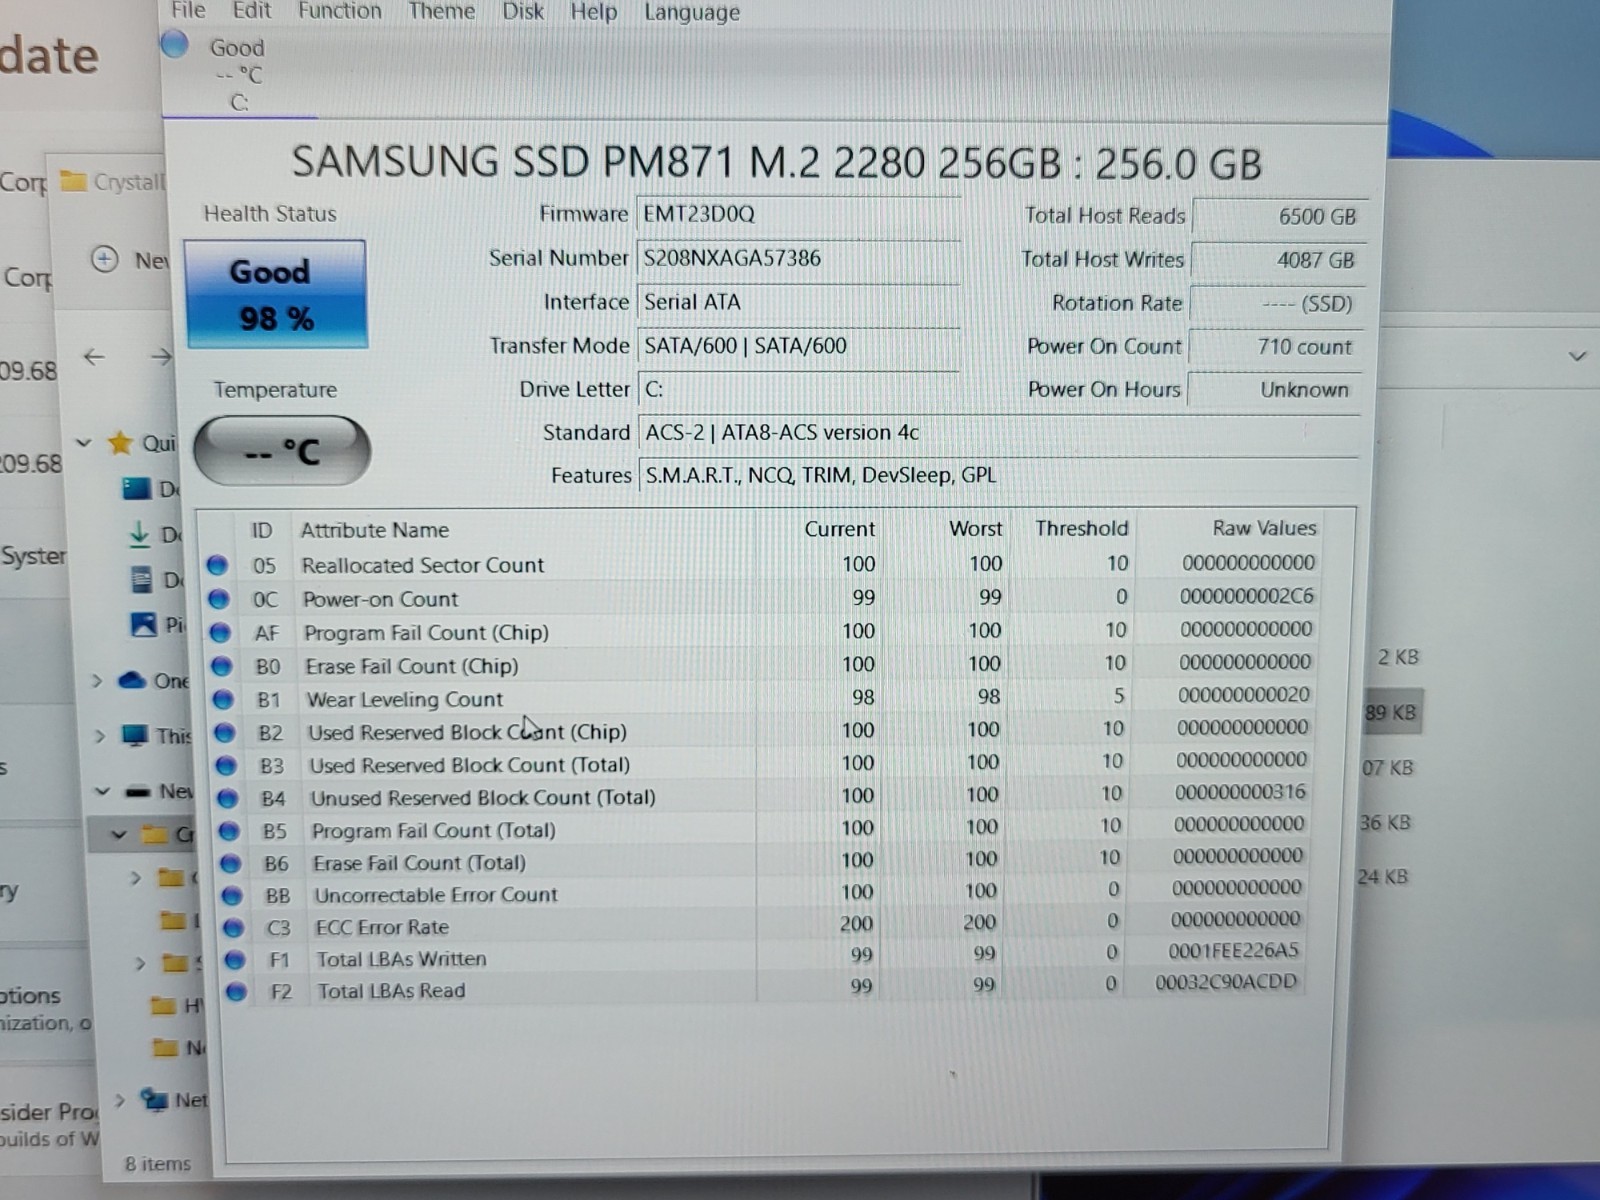The height and width of the screenshot is (1200, 1600).
Task: Select the ECC Error Rate attribute name
Action: (382, 928)
